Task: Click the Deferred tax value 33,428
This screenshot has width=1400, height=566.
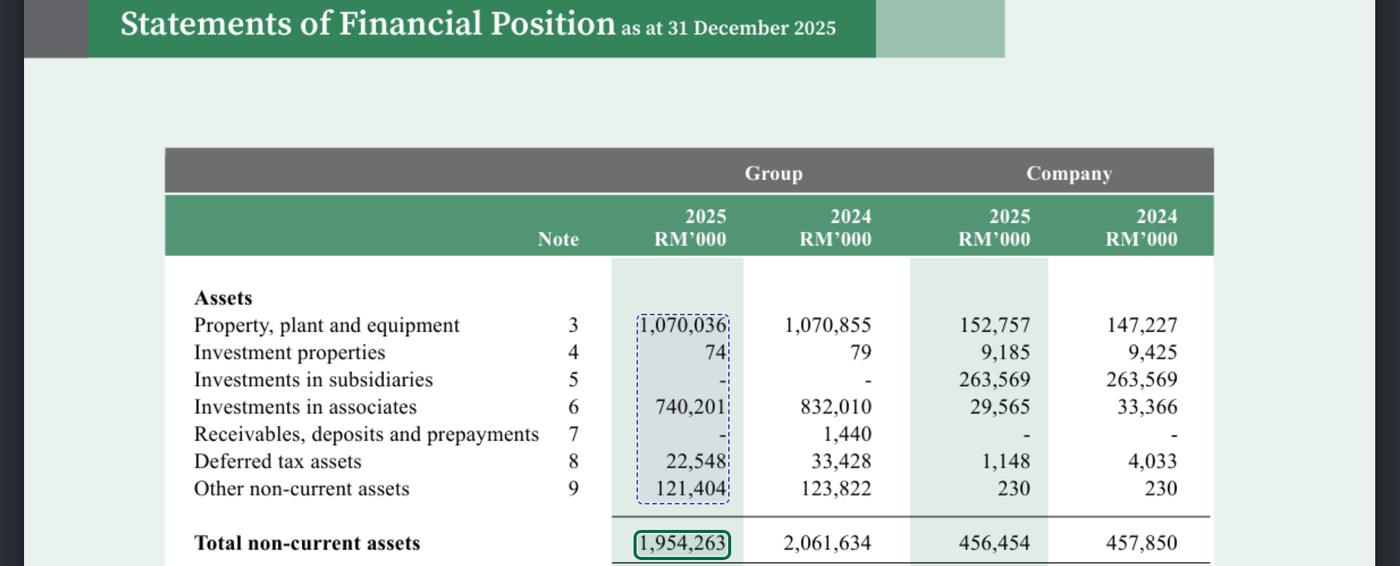Action: [841, 462]
